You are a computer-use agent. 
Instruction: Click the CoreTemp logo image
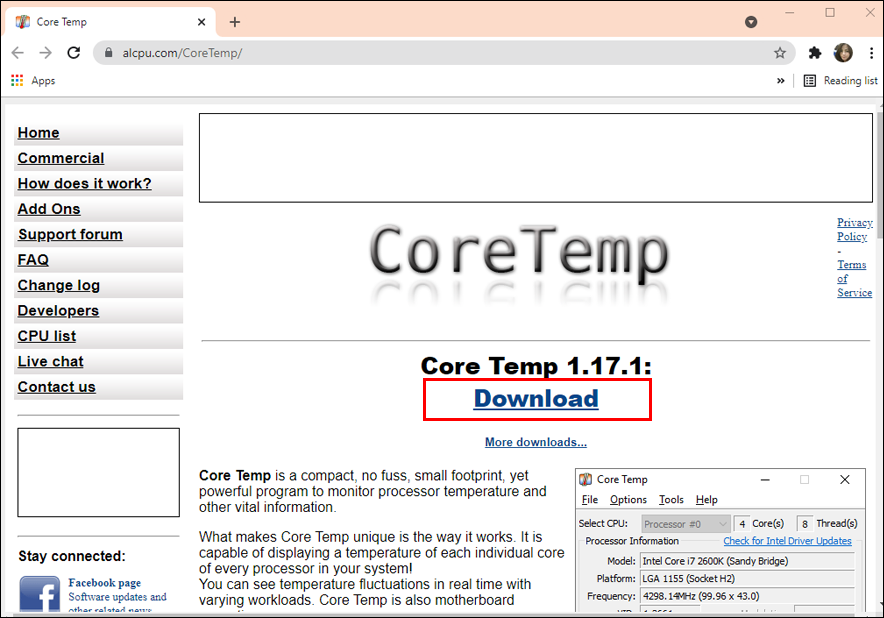pos(519,263)
